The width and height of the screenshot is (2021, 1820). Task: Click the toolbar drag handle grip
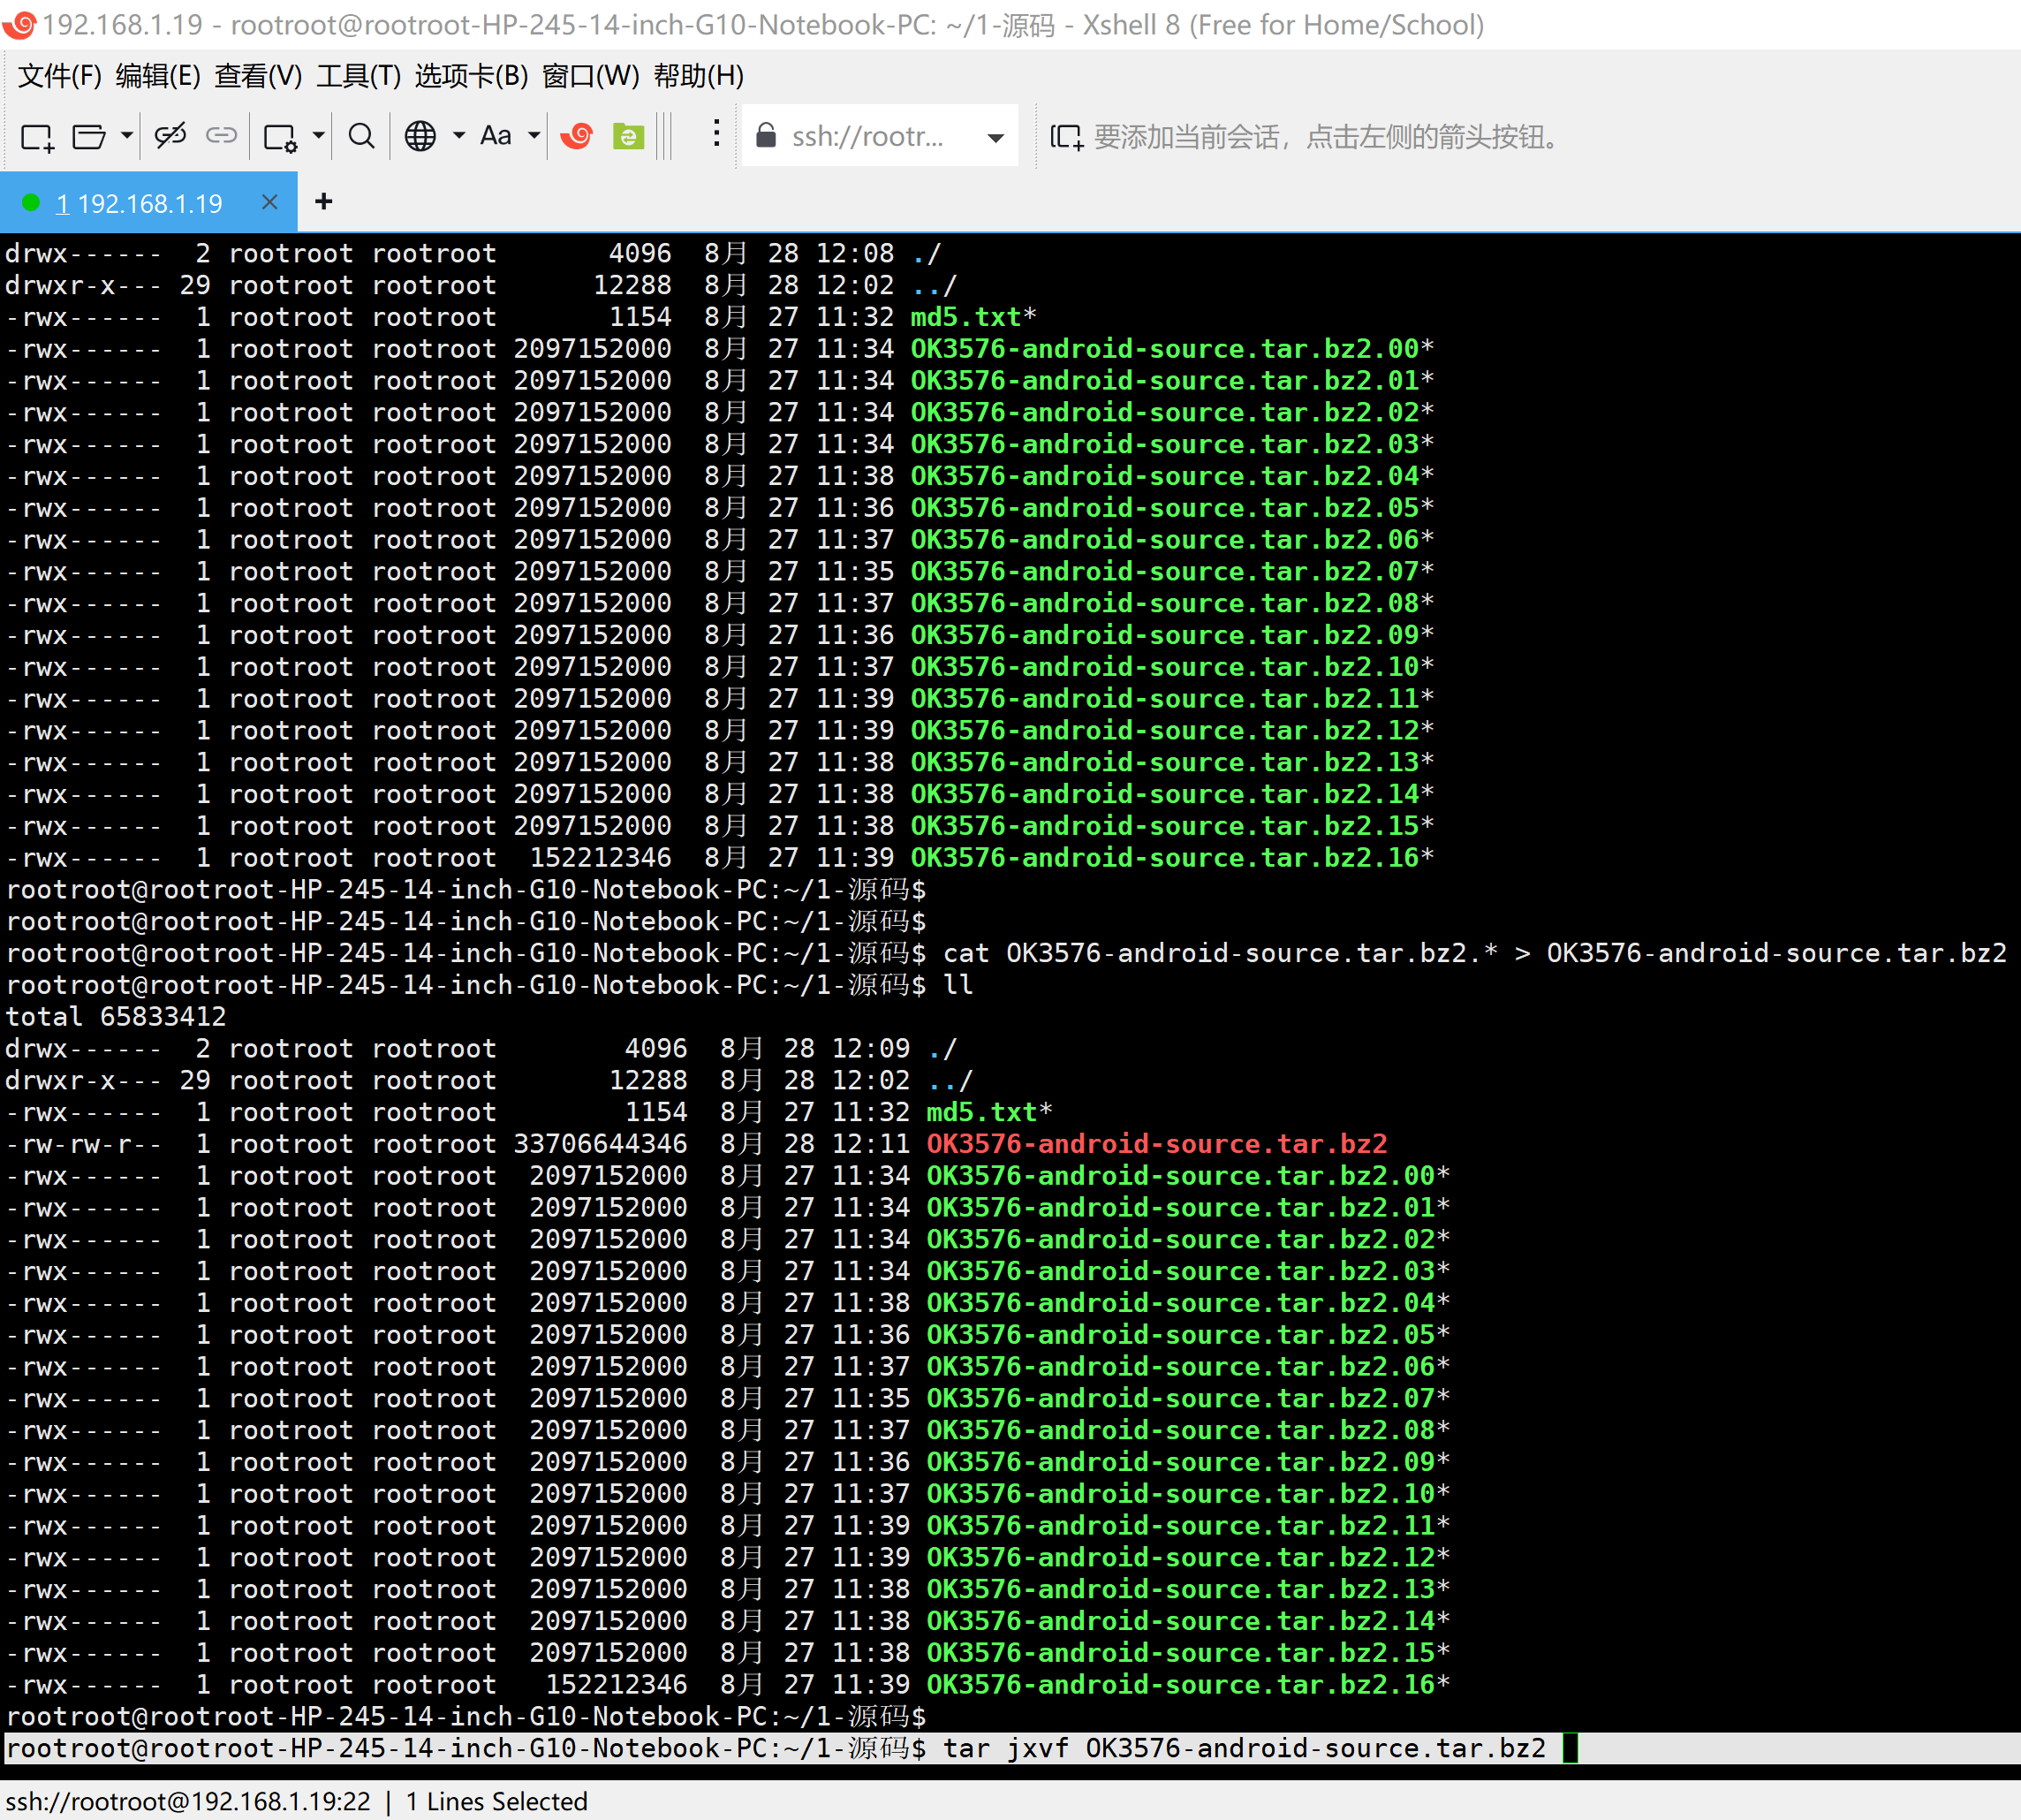(x=664, y=135)
